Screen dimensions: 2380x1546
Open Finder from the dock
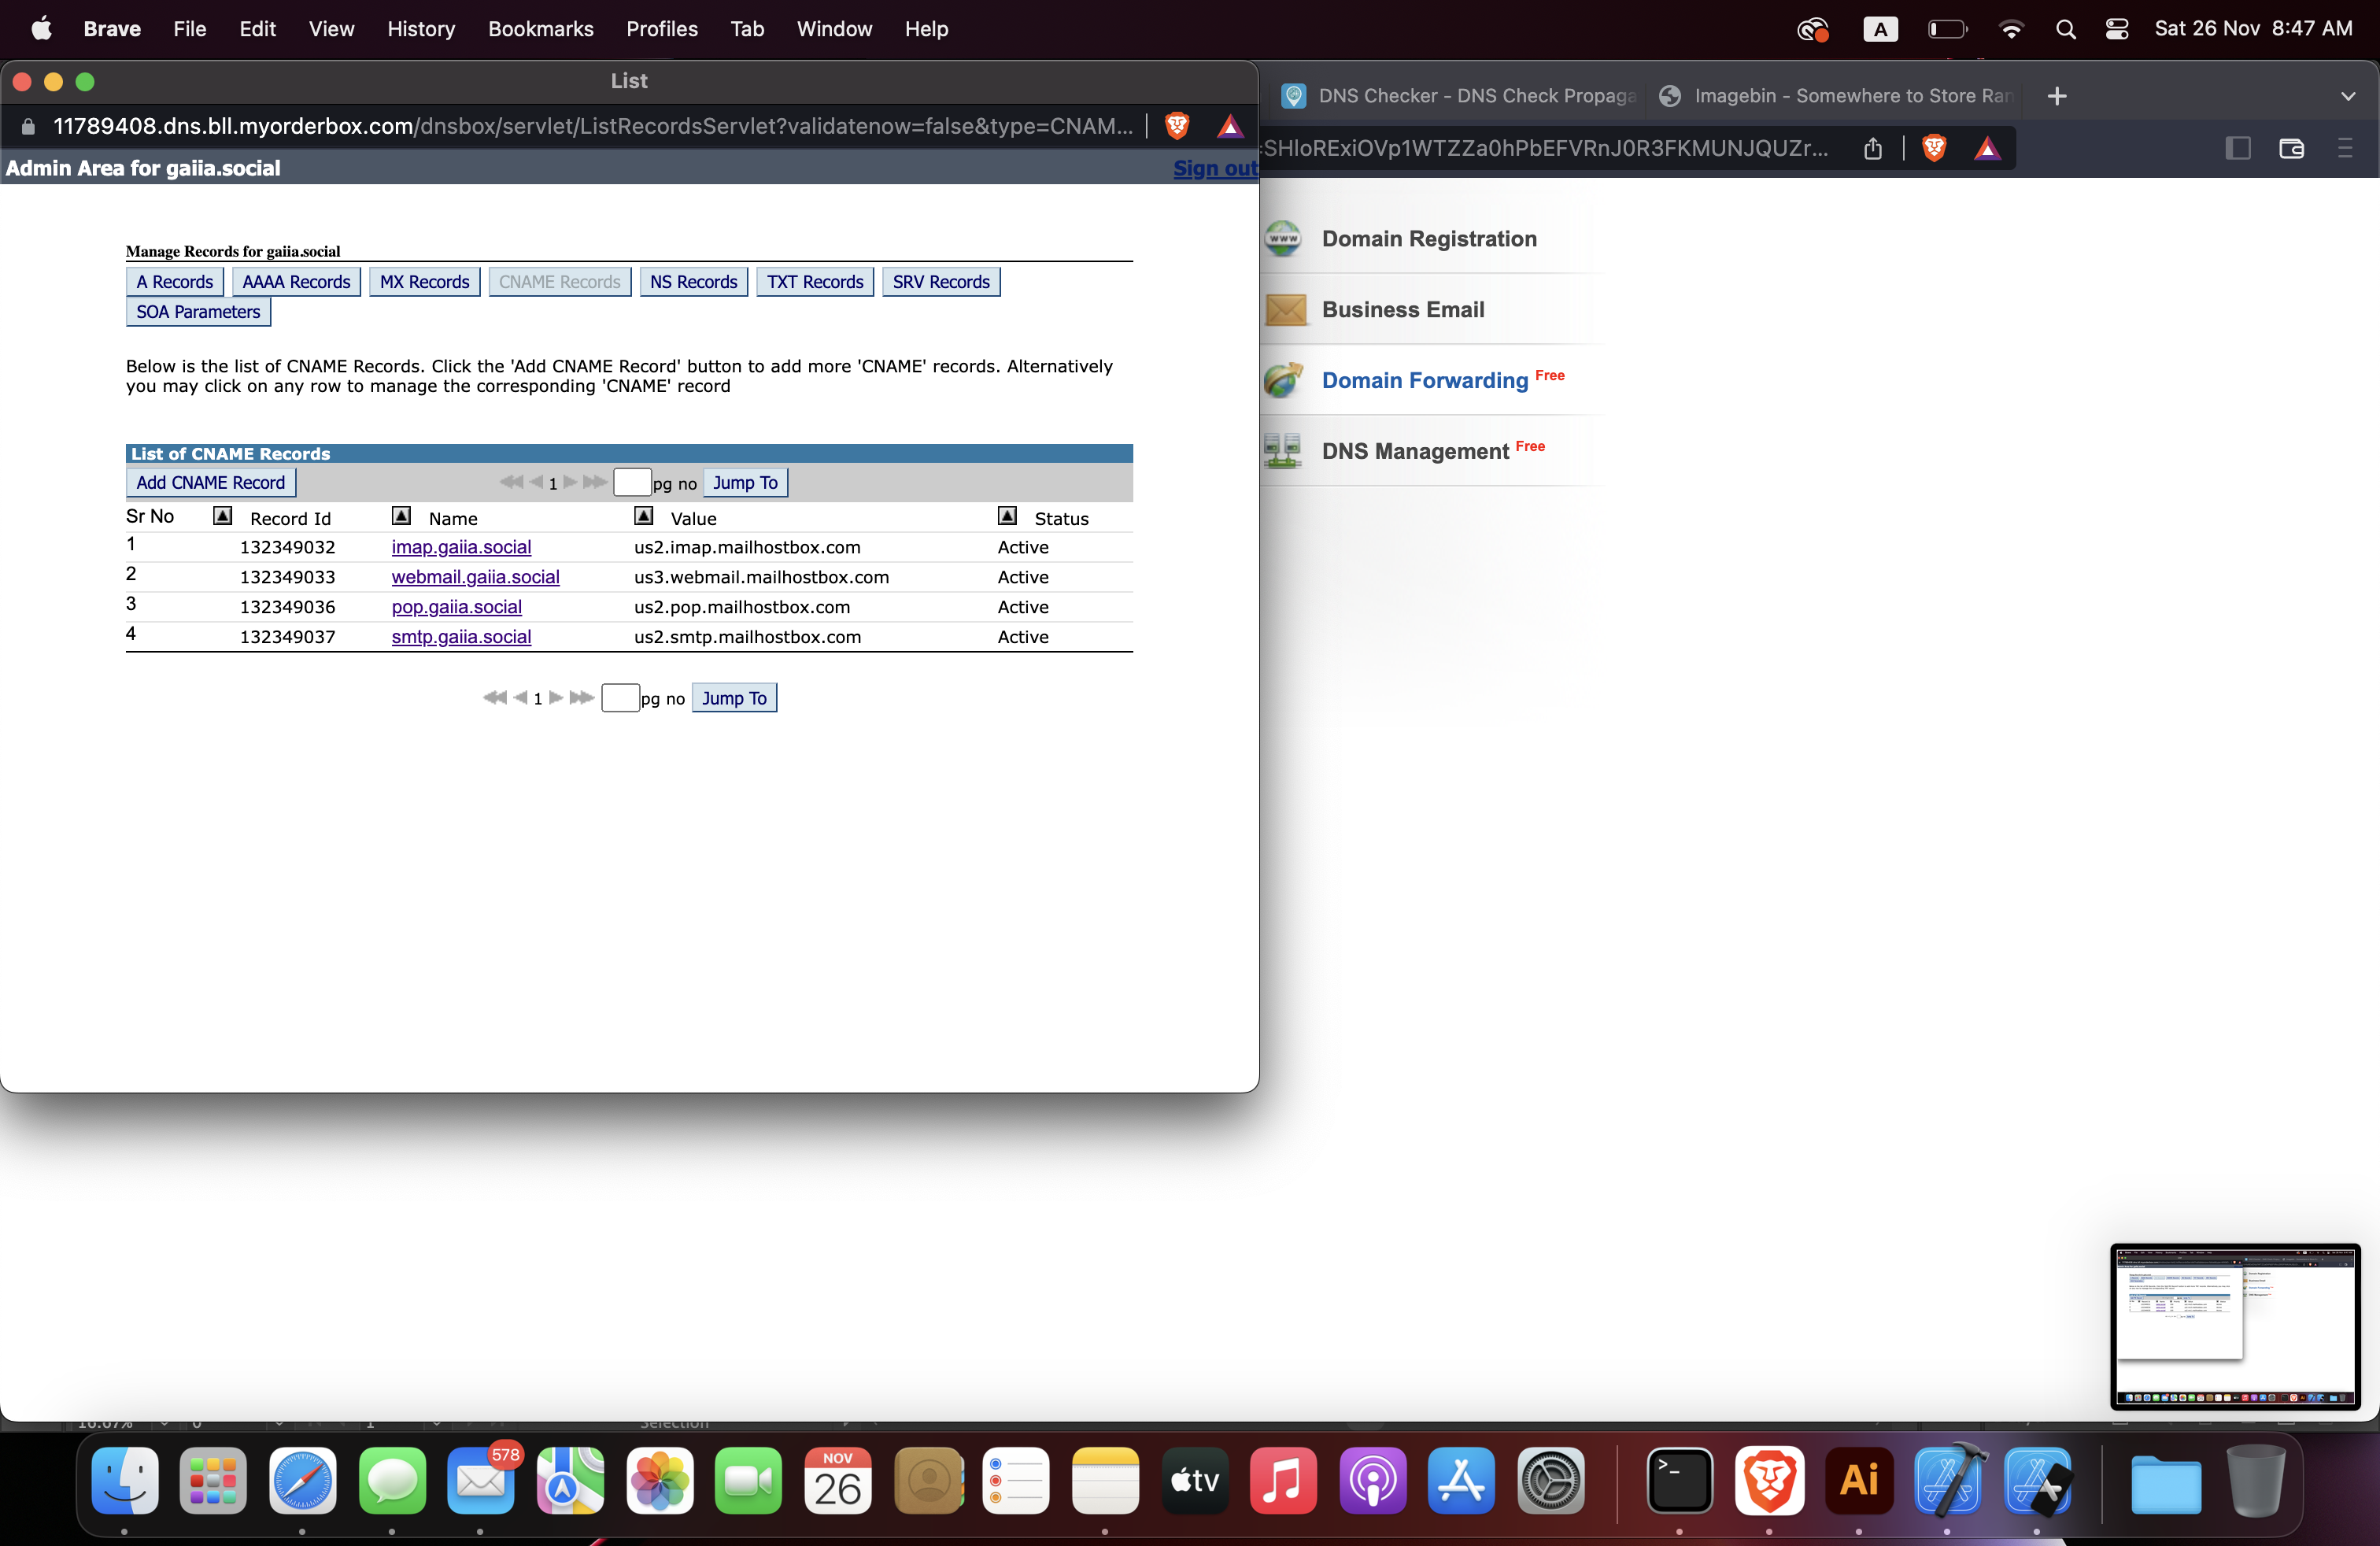(x=125, y=1481)
